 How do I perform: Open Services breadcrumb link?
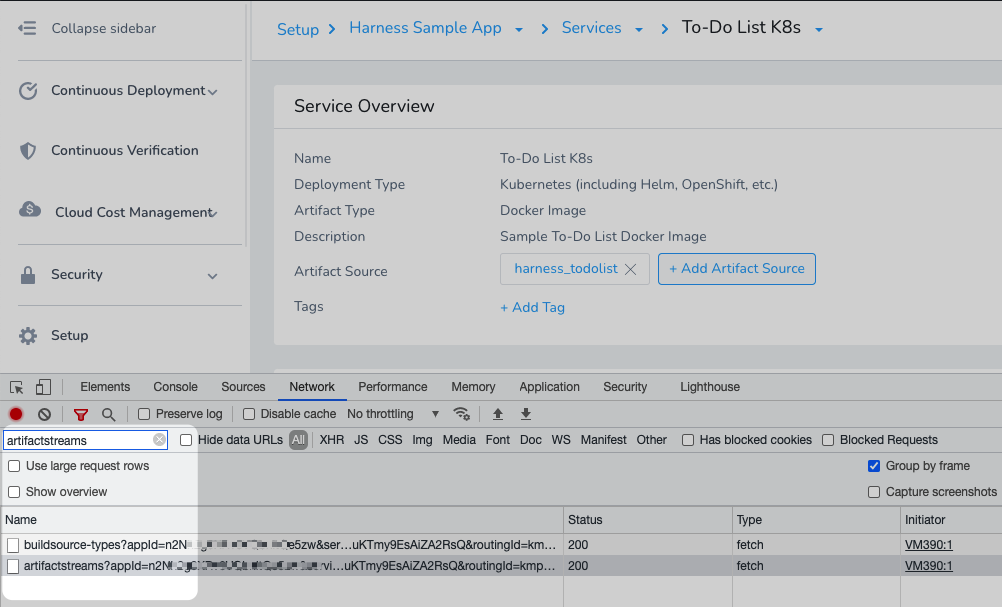pos(591,28)
